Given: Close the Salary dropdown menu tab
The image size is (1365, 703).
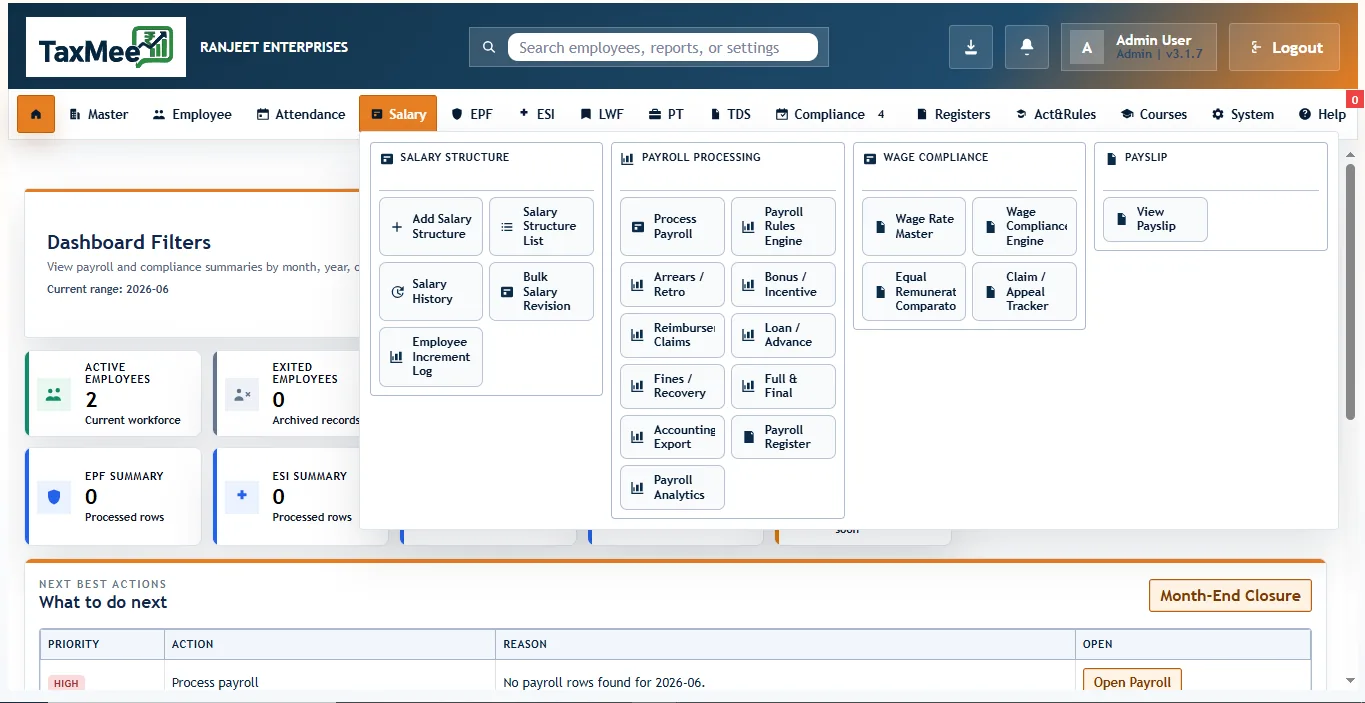Looking at the screenshot, I should [398, 114].
